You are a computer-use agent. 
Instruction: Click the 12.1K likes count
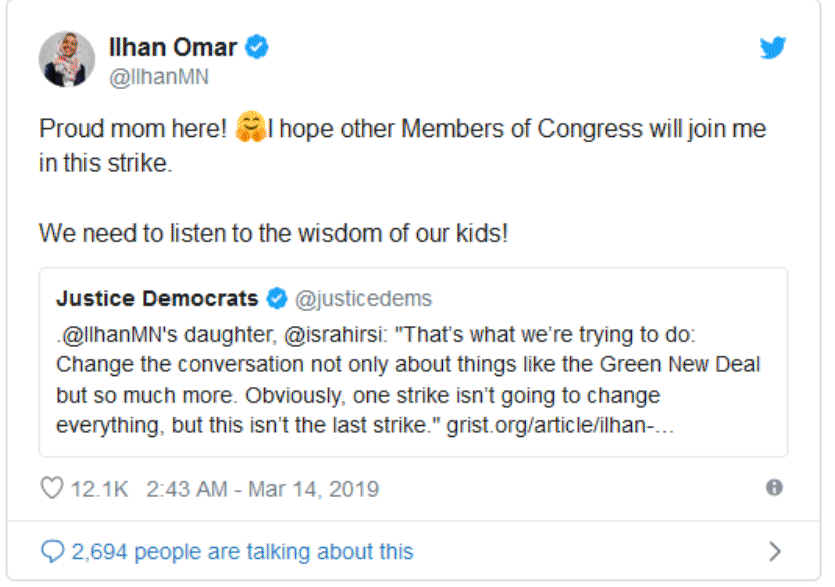pos(99,489)
